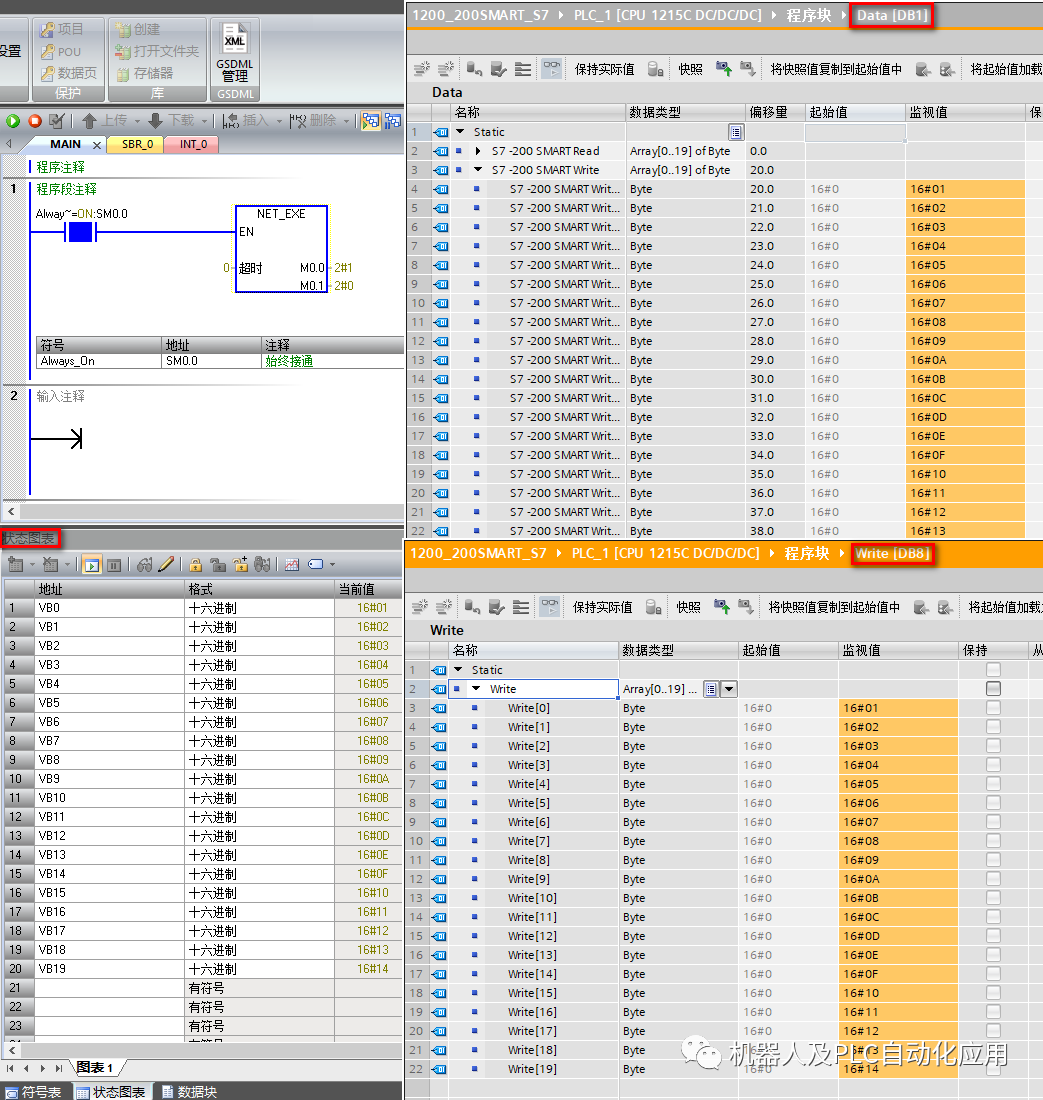The height and width of the screenshot is (1100, 1043).
Task: Click the monitor-all glasses icon in Data DB1 toolbar
Action: coord(552,69)
